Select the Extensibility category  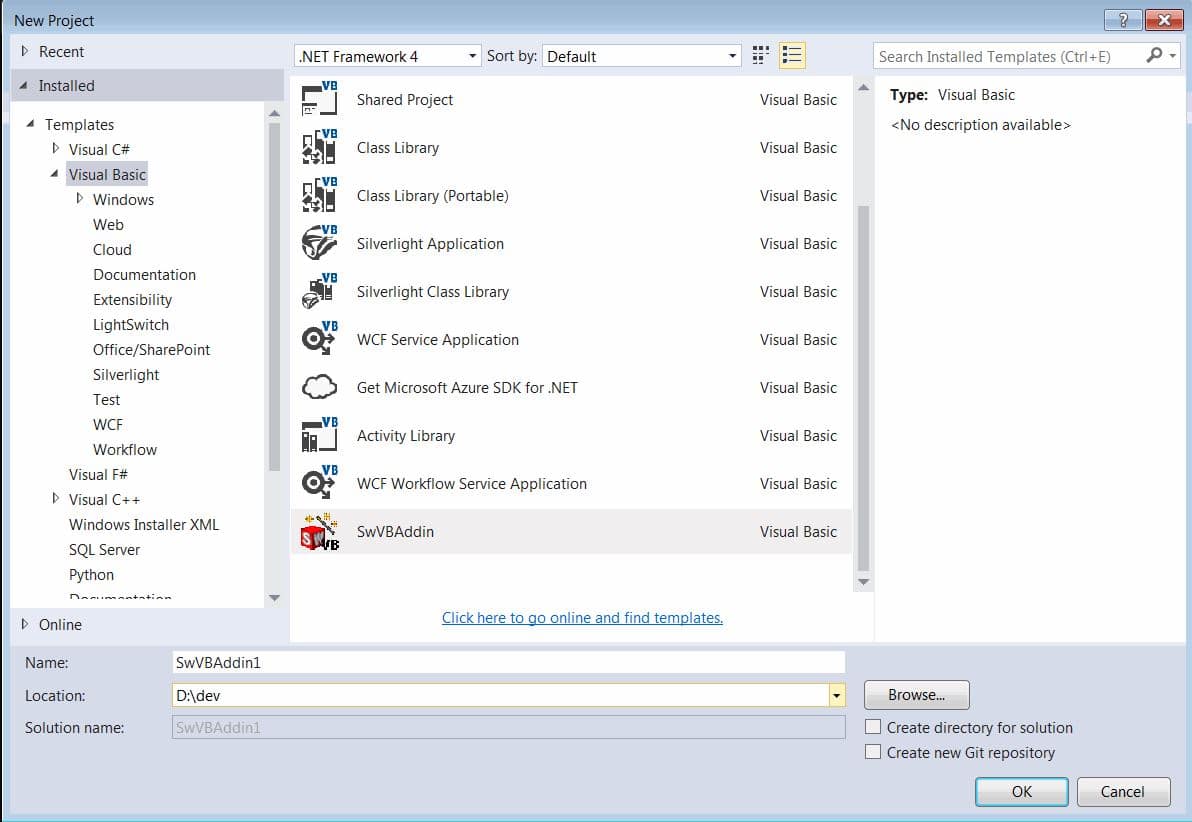132,300
